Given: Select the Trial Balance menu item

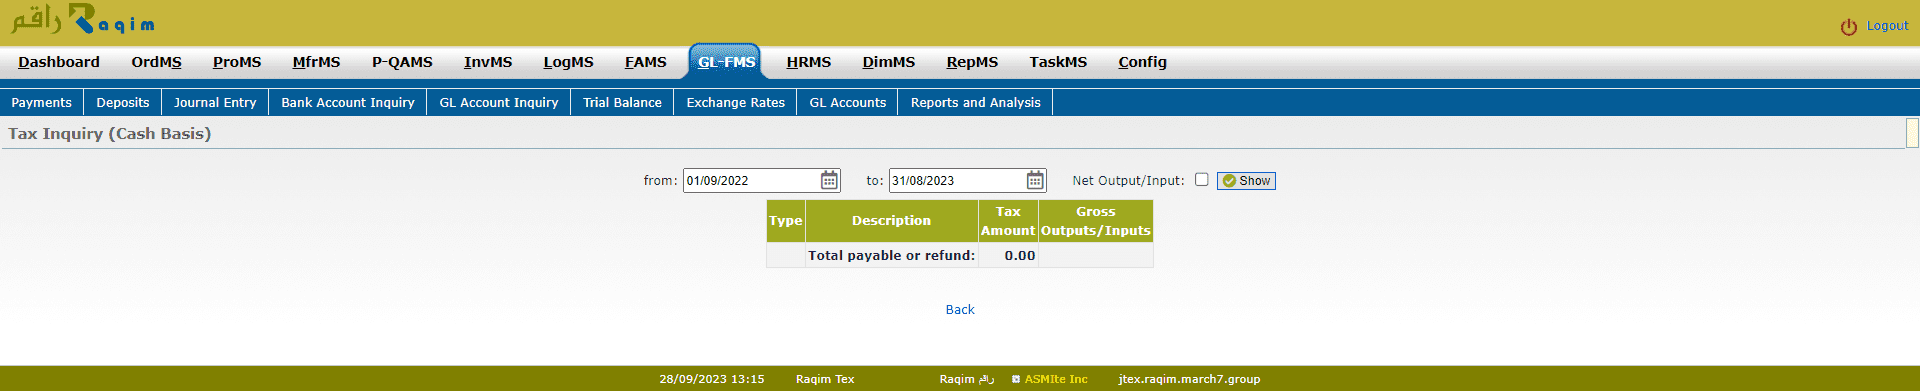Looking at the screenshot, I should pos(622,102).
